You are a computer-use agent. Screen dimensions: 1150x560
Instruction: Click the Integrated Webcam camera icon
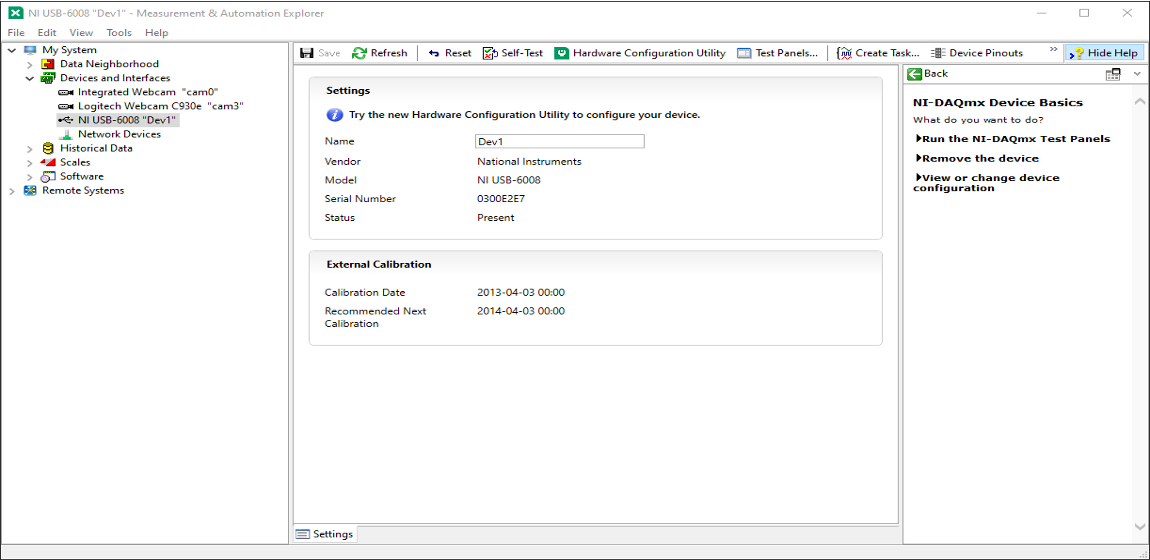(x=66, y=92)
